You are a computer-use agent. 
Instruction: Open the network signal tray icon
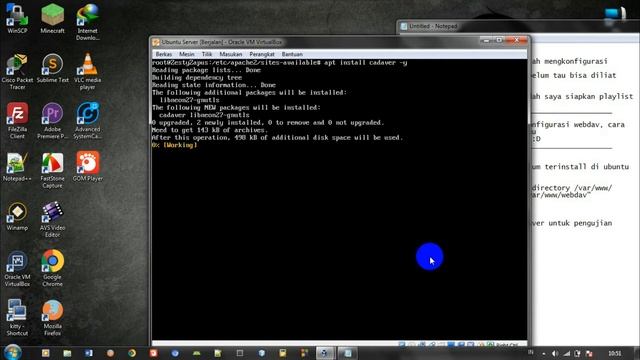click(567, 353)
